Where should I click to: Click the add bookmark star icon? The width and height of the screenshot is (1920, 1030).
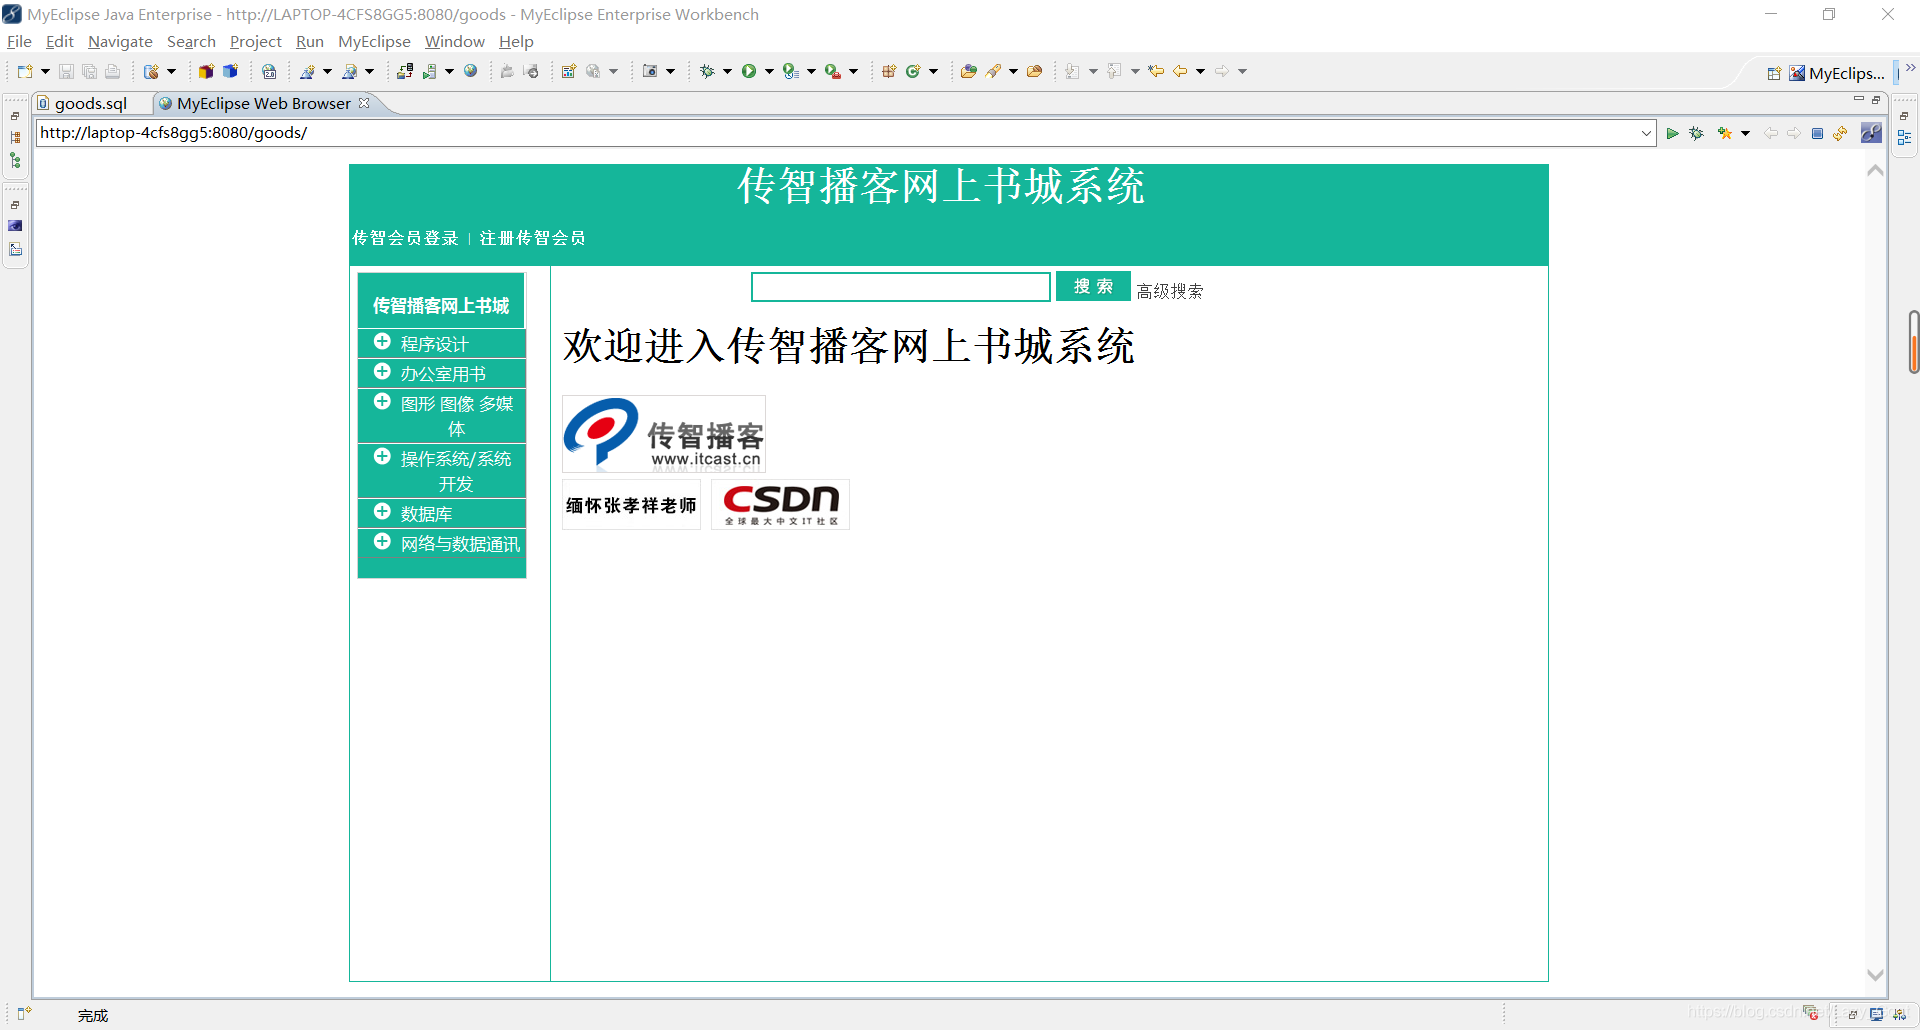click(x=1724, y=133)
